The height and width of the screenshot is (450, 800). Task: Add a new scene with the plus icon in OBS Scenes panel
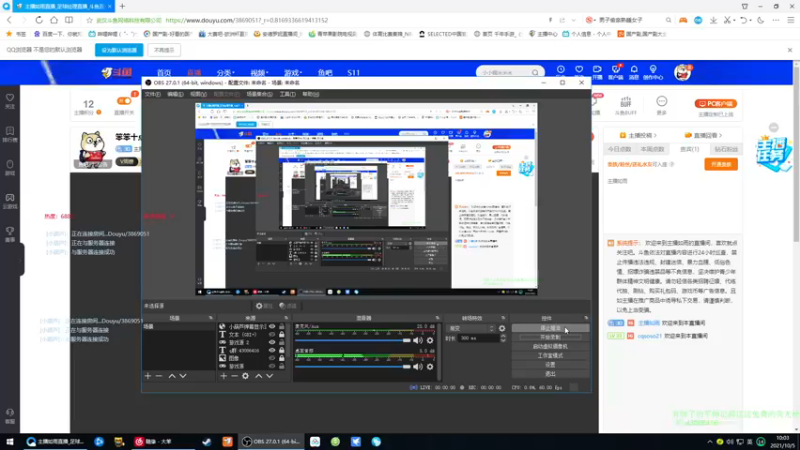[148, 376]
